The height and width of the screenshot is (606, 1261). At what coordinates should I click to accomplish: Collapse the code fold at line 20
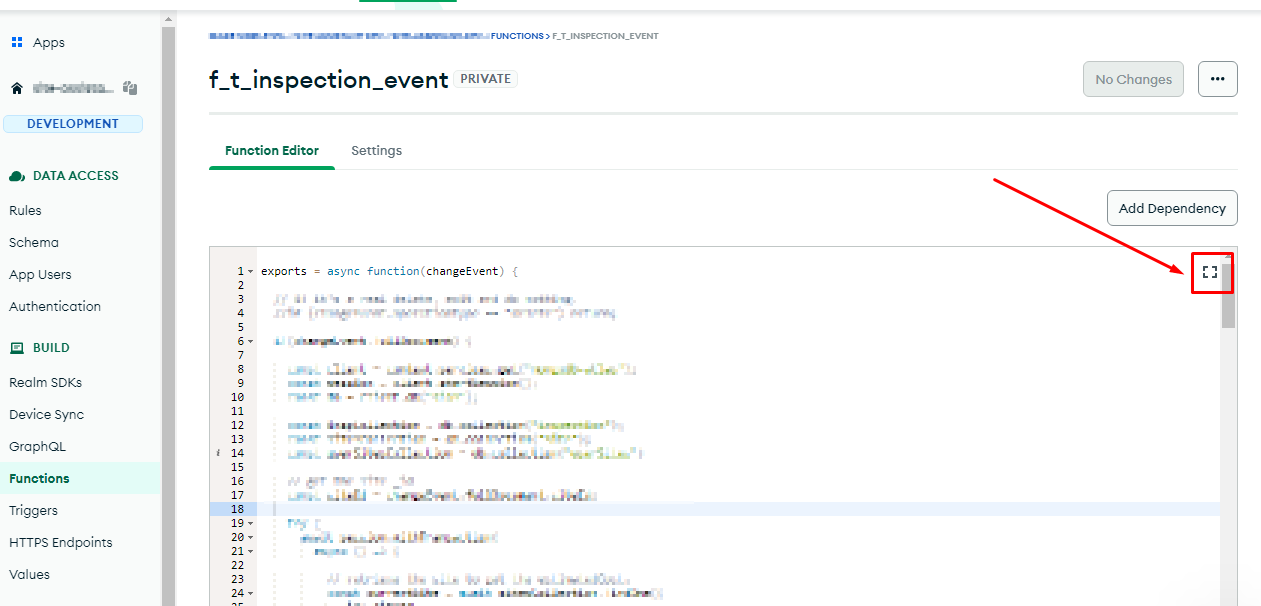coord(250,537)
